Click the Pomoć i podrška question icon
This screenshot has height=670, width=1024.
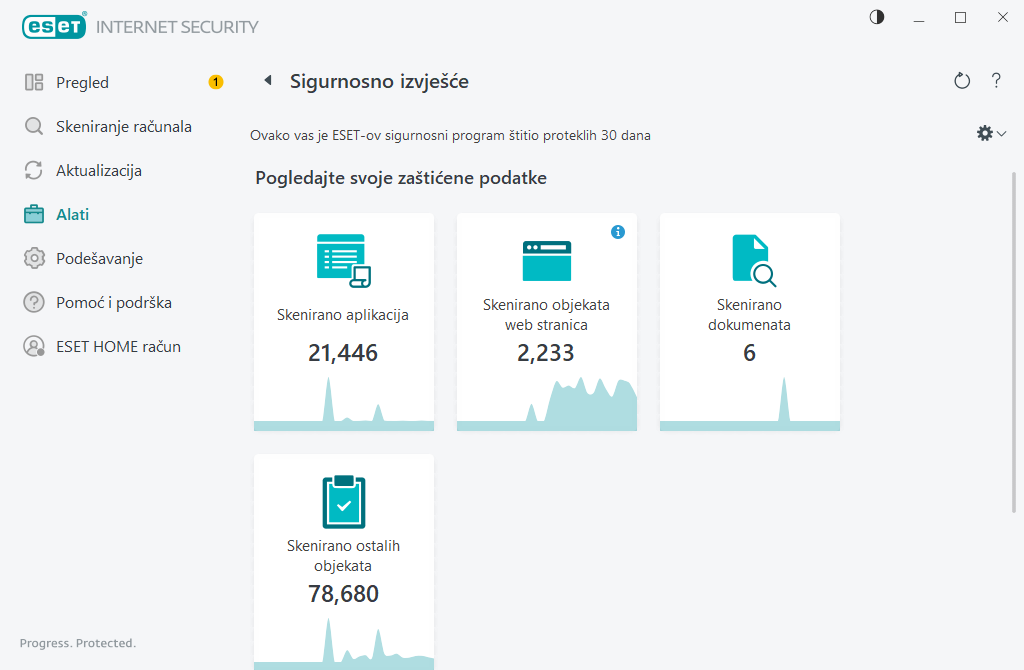point(34,302)
